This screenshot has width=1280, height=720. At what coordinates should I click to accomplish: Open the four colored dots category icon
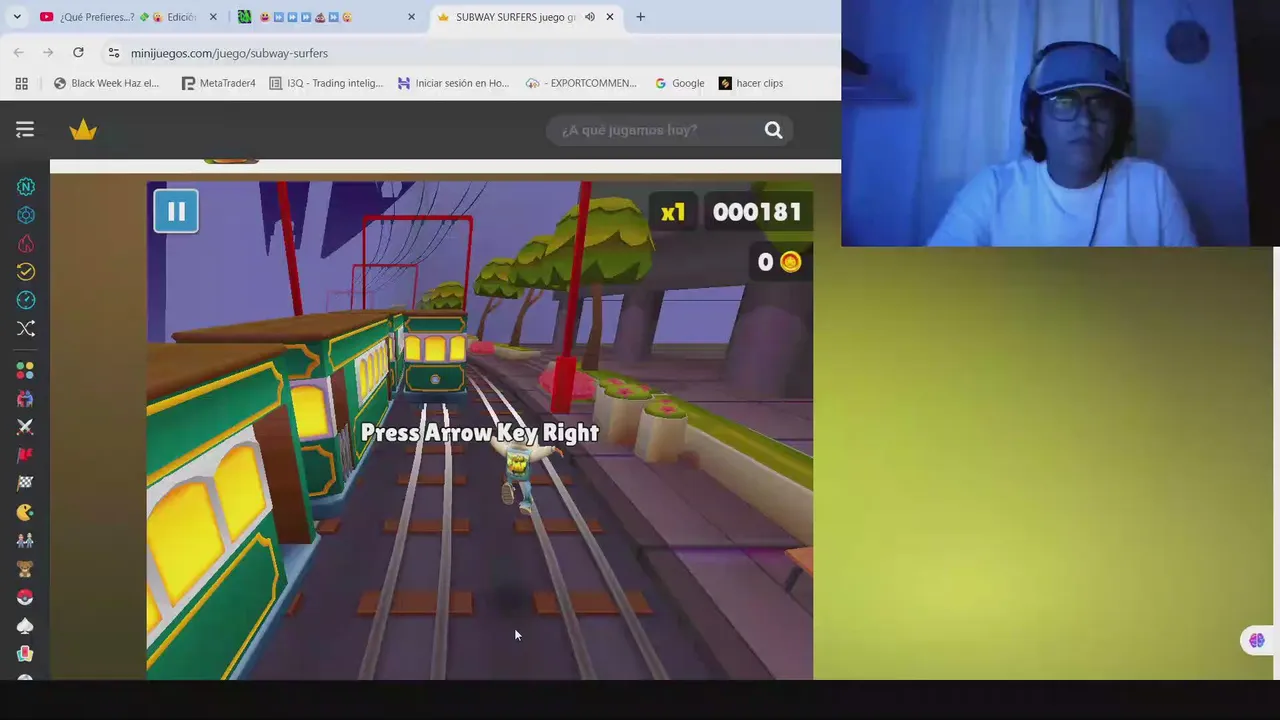(x=25, y=370)
